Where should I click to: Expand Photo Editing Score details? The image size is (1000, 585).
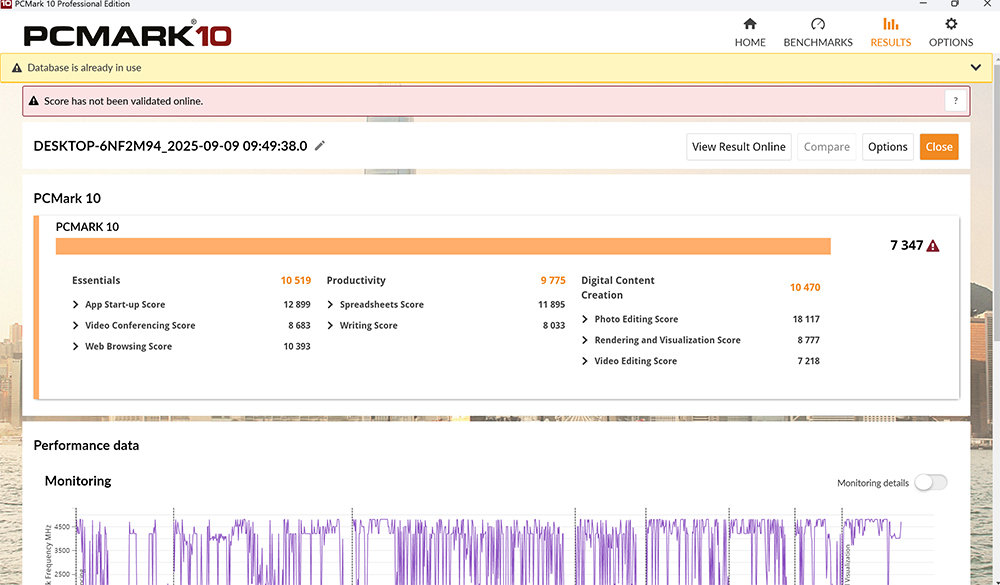[585, 319]
